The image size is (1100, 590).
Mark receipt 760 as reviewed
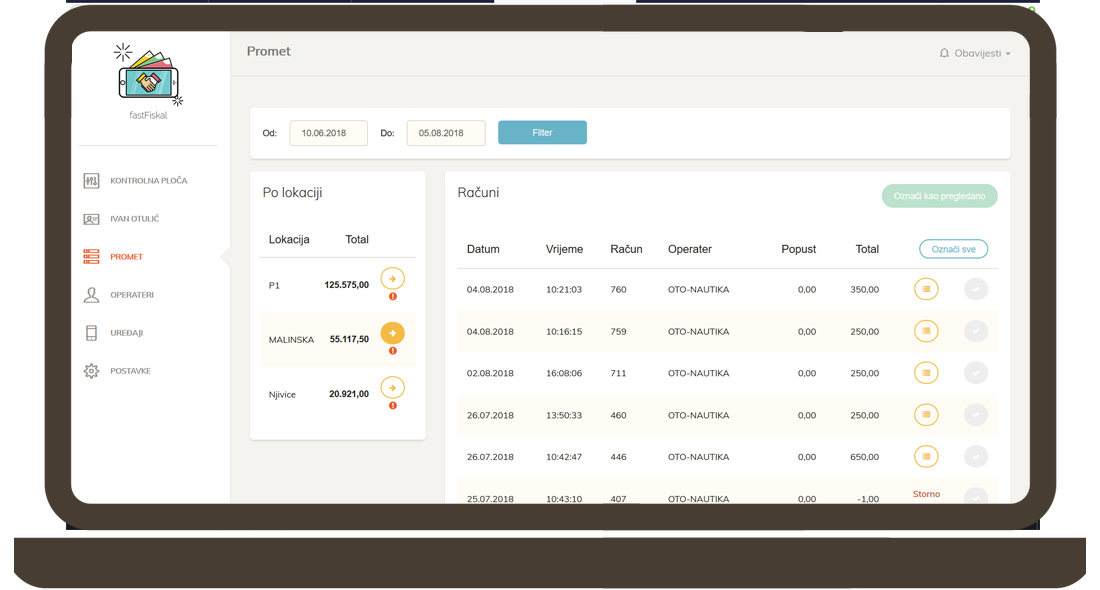click(x=975, y=289)
